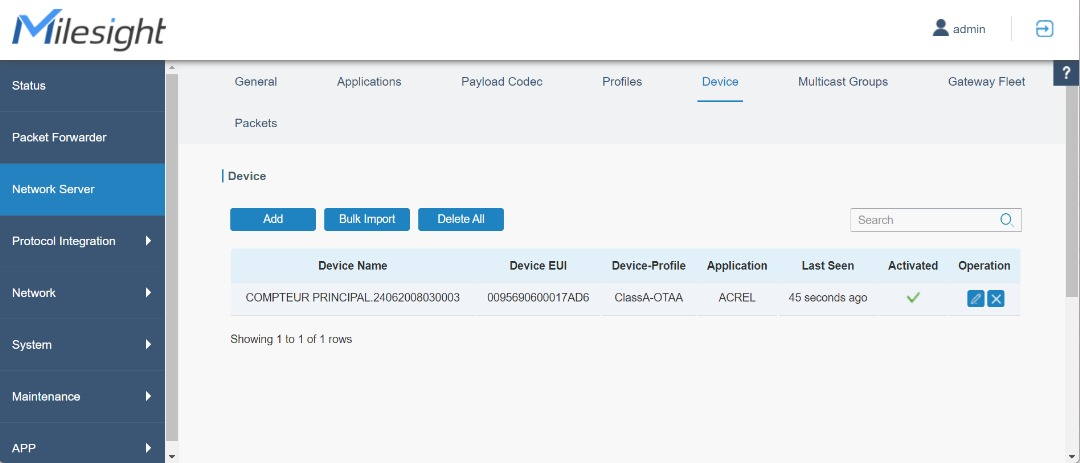Click the Milesight logo
1080x463 pixels.
[x=88, y=30]
